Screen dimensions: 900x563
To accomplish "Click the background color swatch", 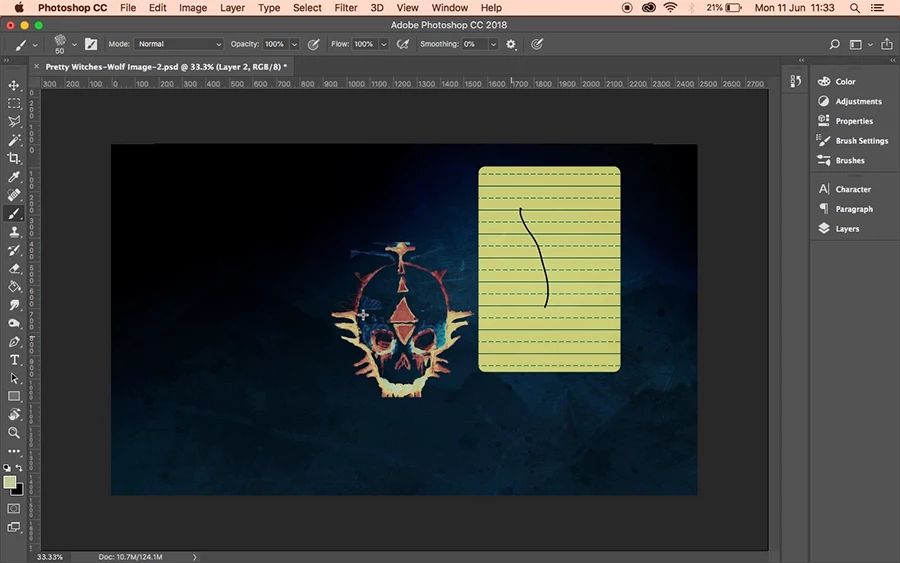I will coord(19,491).
